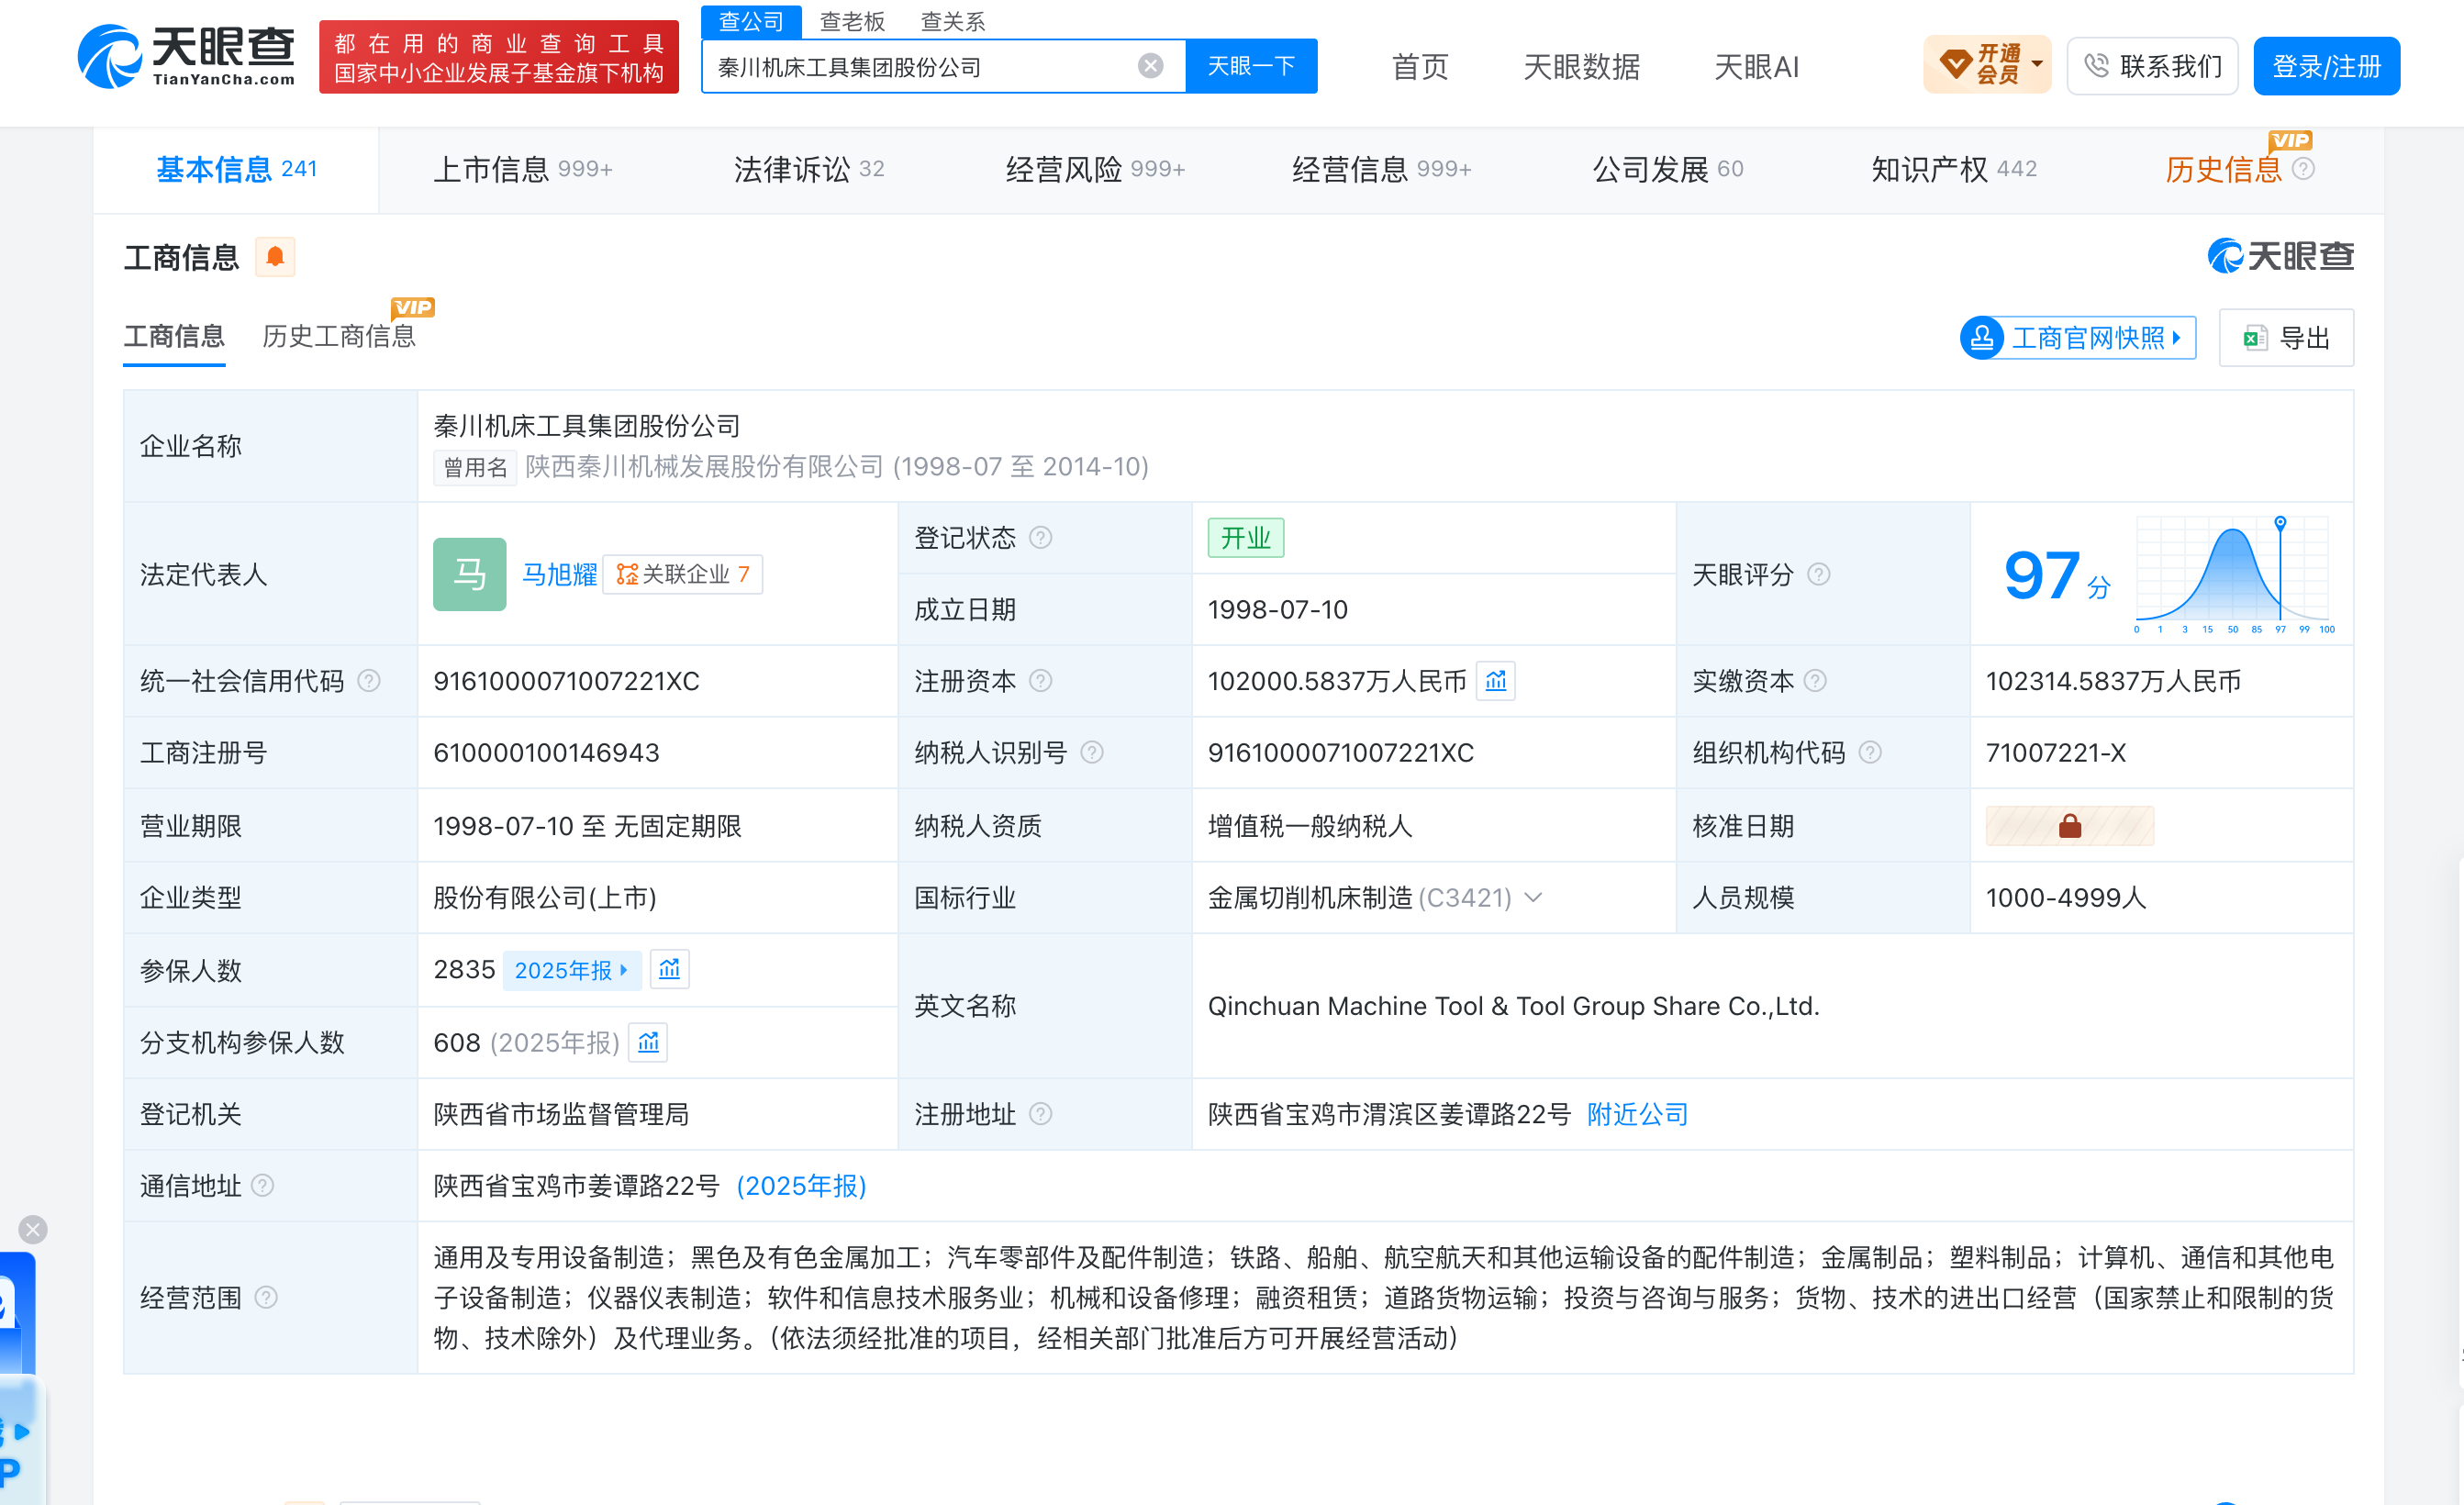Click the help icon next to 实缴资本

[1815, 681]
